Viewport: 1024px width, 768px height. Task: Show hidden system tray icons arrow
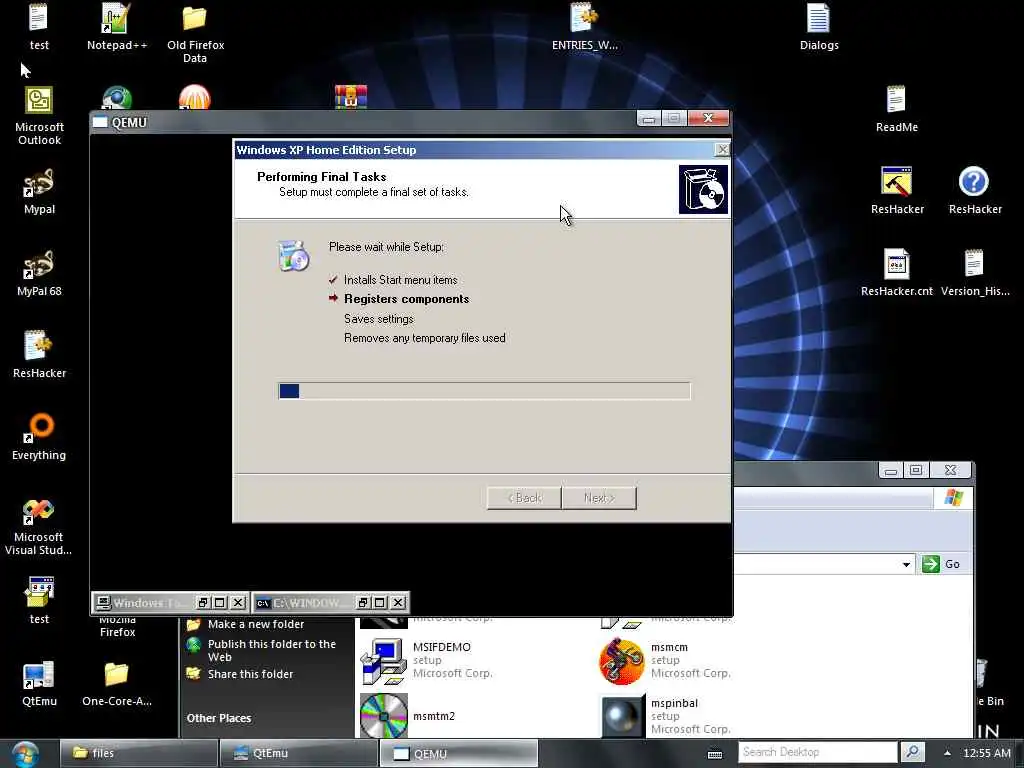click(x=947, y=753)
